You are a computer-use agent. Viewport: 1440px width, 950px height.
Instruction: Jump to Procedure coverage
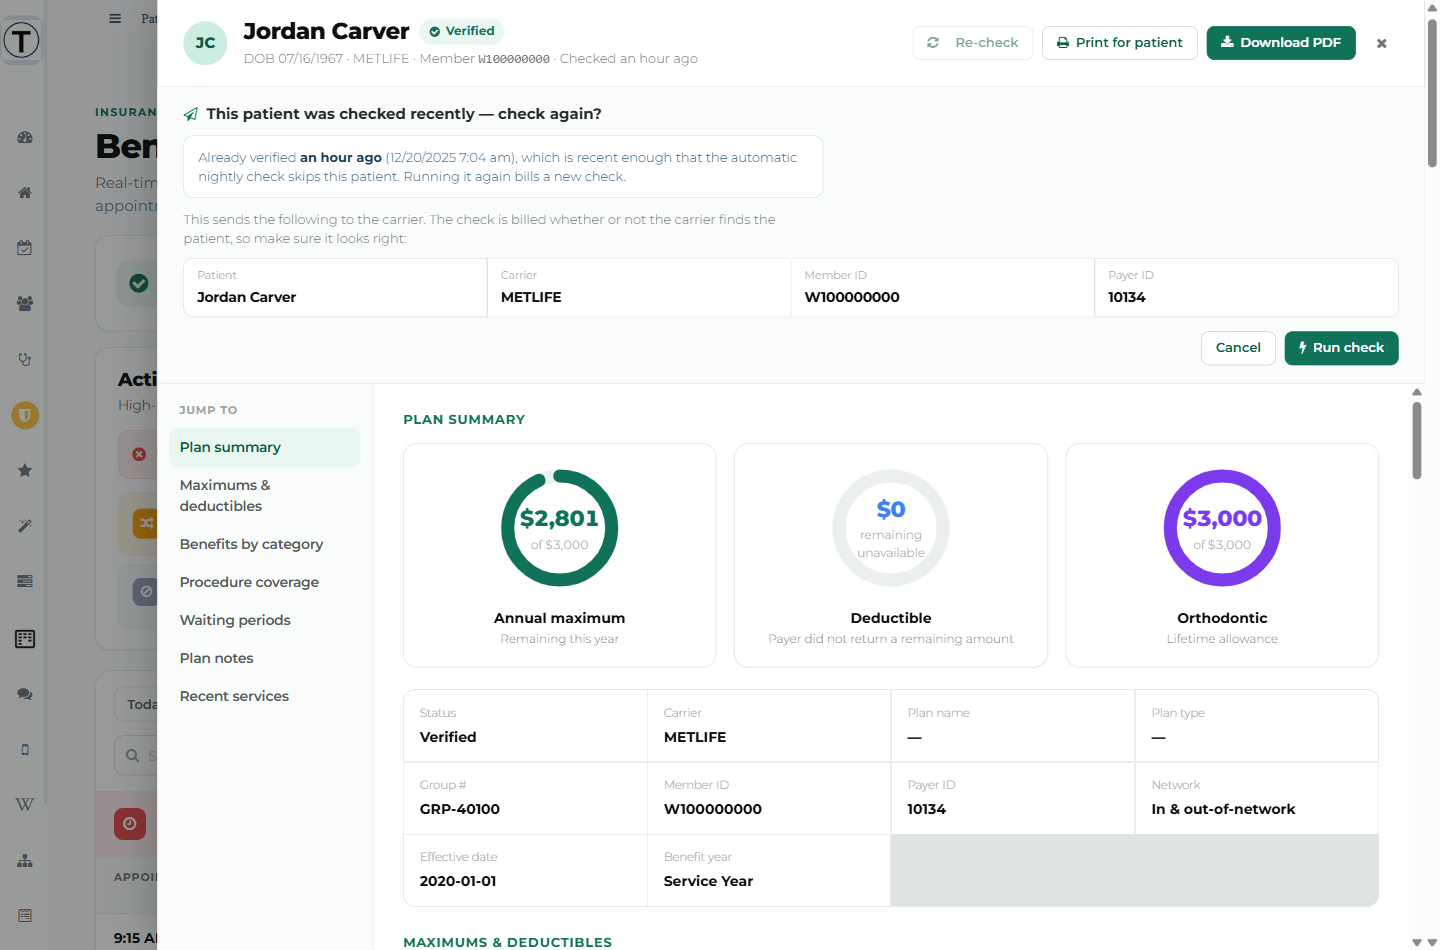tap(265, 582)
